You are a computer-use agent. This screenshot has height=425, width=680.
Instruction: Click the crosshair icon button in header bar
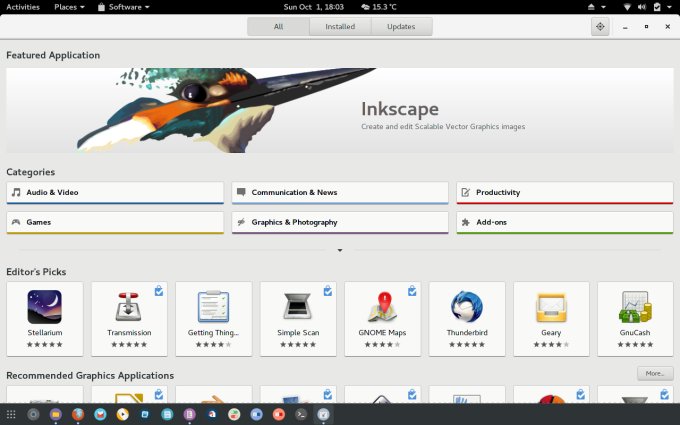(x=600, y=27)
